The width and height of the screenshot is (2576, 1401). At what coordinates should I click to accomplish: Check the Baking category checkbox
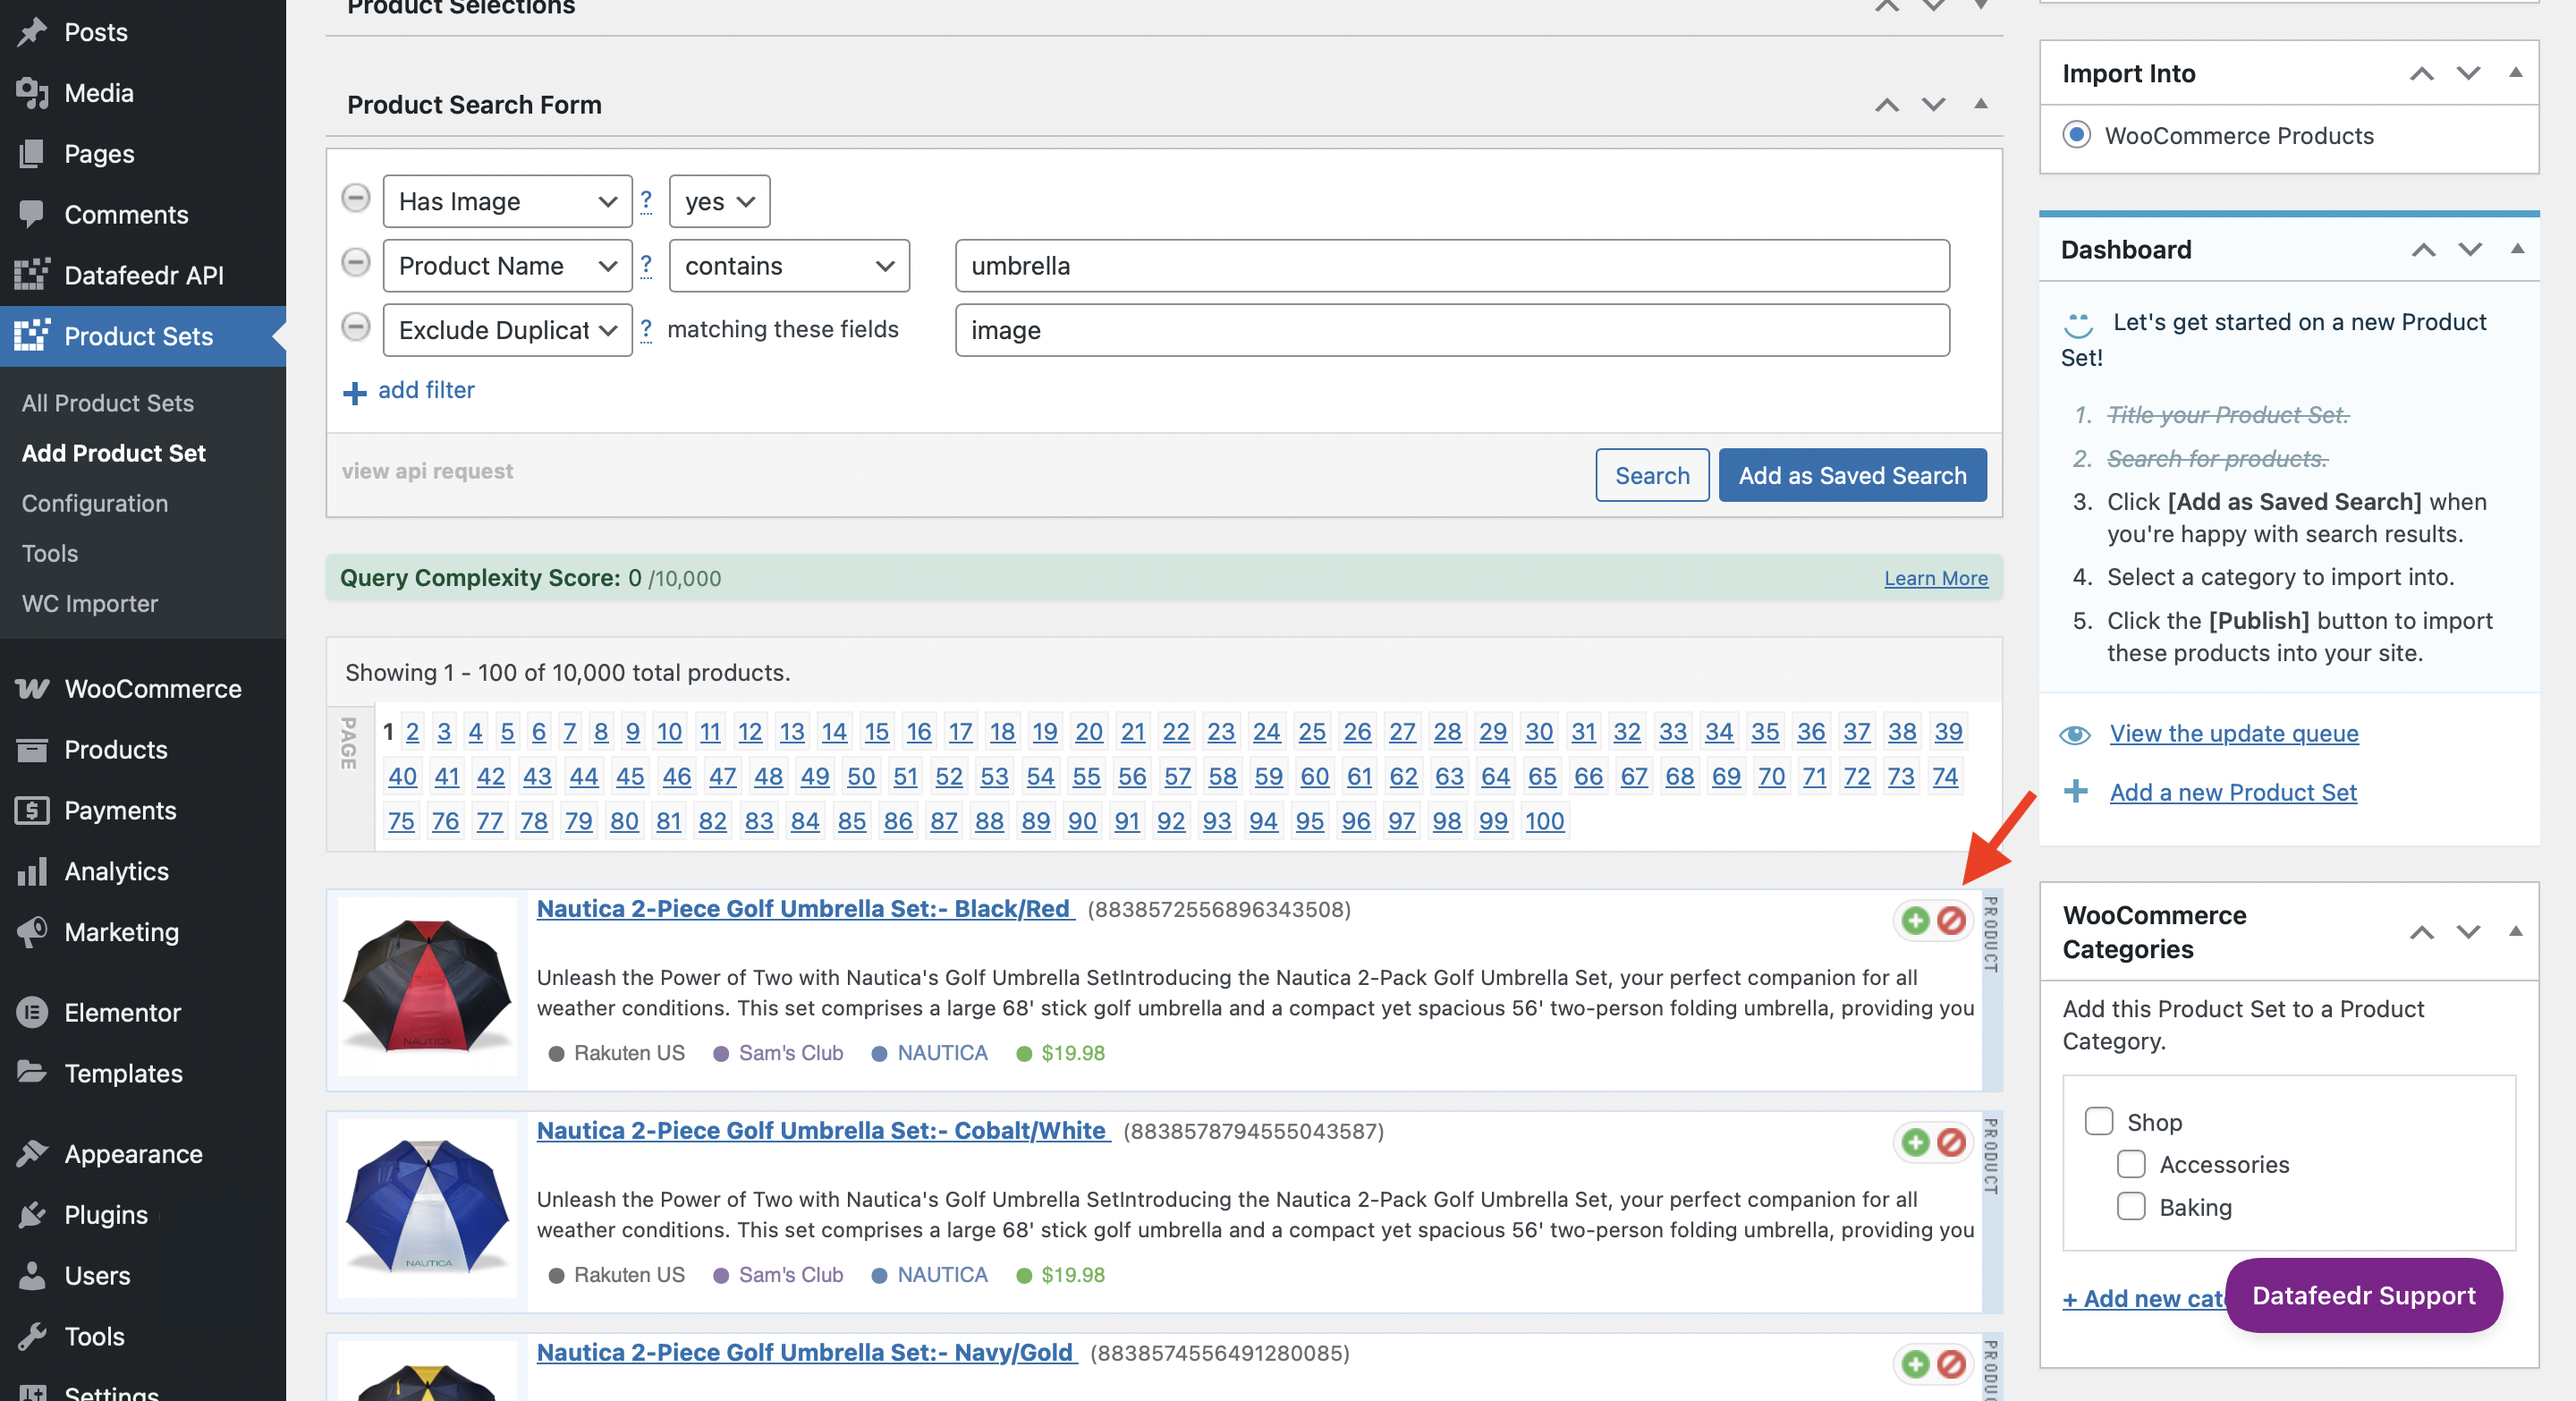2131,1207
